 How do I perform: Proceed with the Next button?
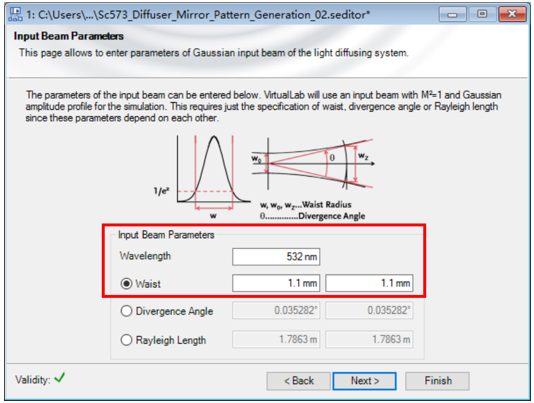coord(365,381)
